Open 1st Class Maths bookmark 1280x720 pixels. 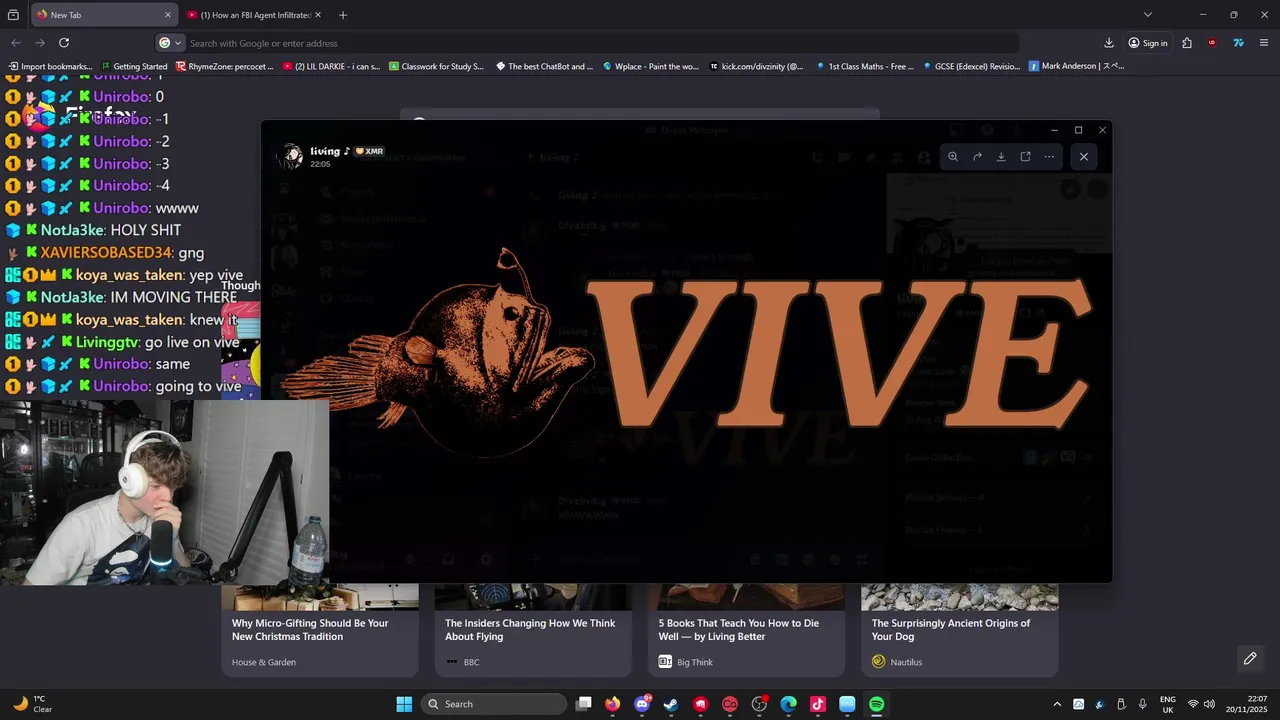point(864,66)
